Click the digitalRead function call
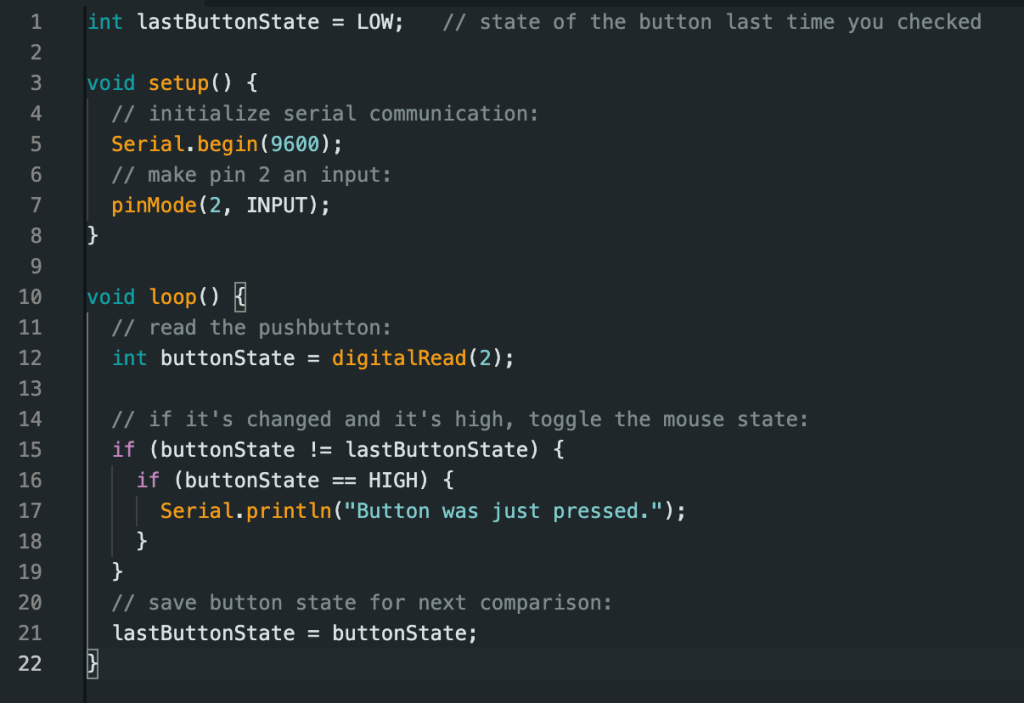Screen dimensions: 1024x703 (399, 358)
